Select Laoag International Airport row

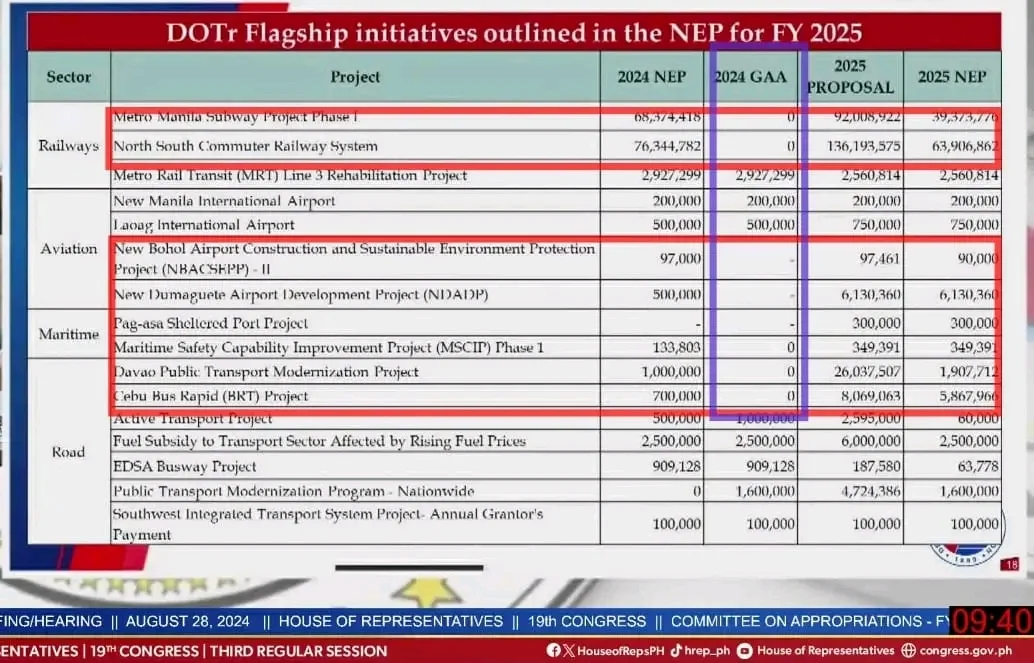click(556, 225)
